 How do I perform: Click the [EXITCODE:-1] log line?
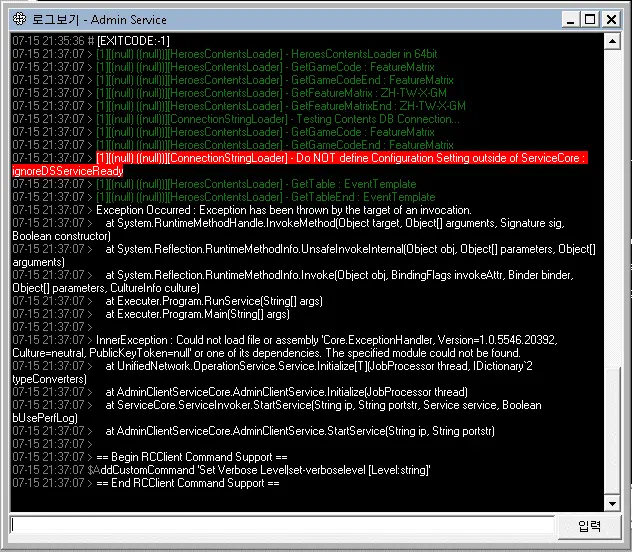91,41
